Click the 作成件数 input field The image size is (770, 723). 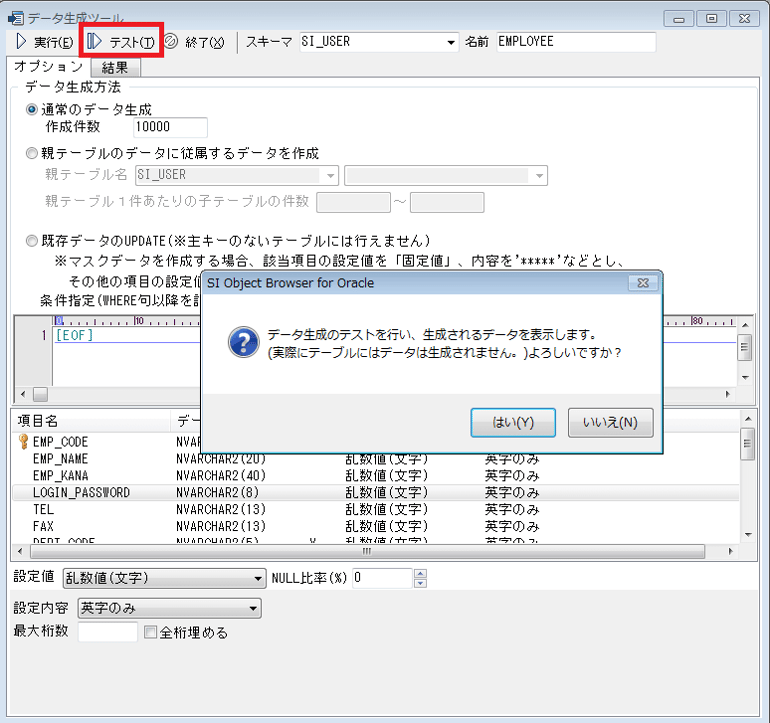tap(169, 127)
